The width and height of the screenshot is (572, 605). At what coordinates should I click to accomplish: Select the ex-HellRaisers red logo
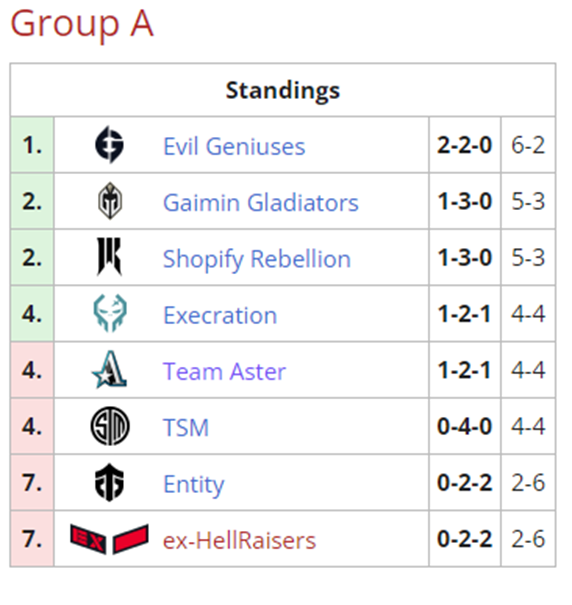point(110,539)
